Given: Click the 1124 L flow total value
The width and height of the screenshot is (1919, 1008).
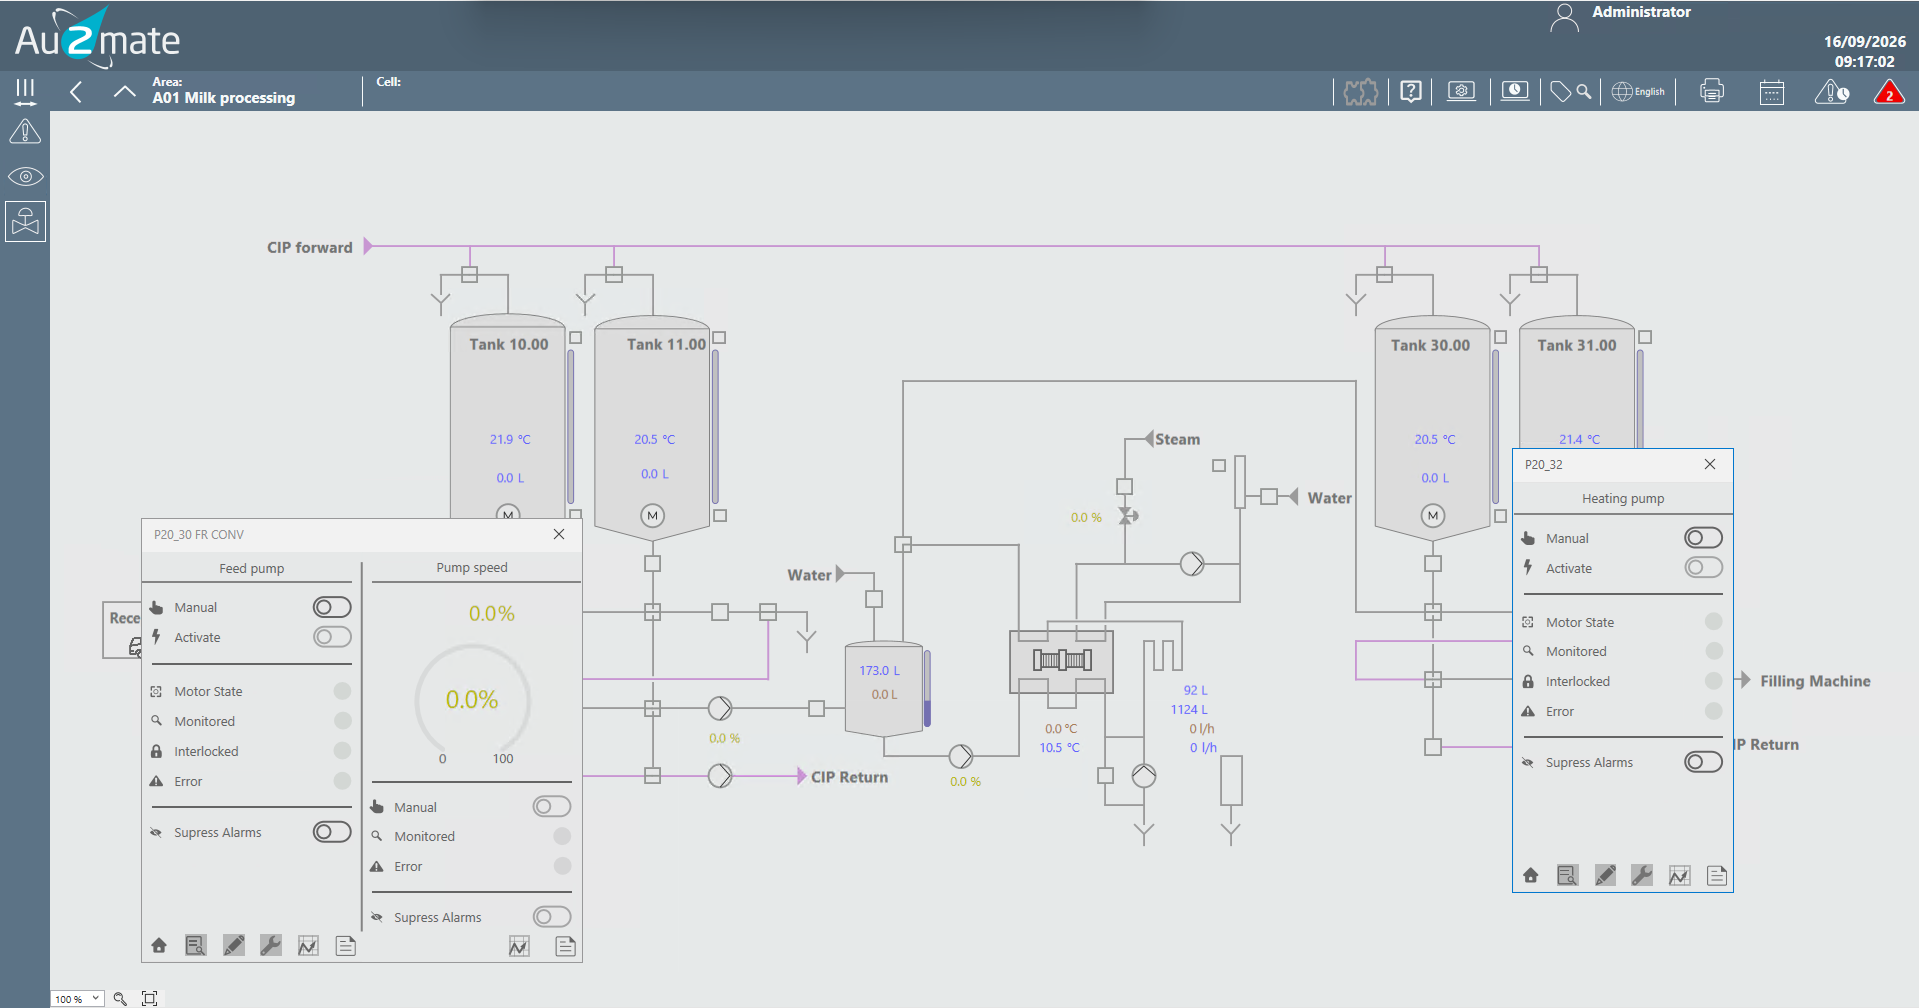Looking at the screenshot, I should (1189, 709).
